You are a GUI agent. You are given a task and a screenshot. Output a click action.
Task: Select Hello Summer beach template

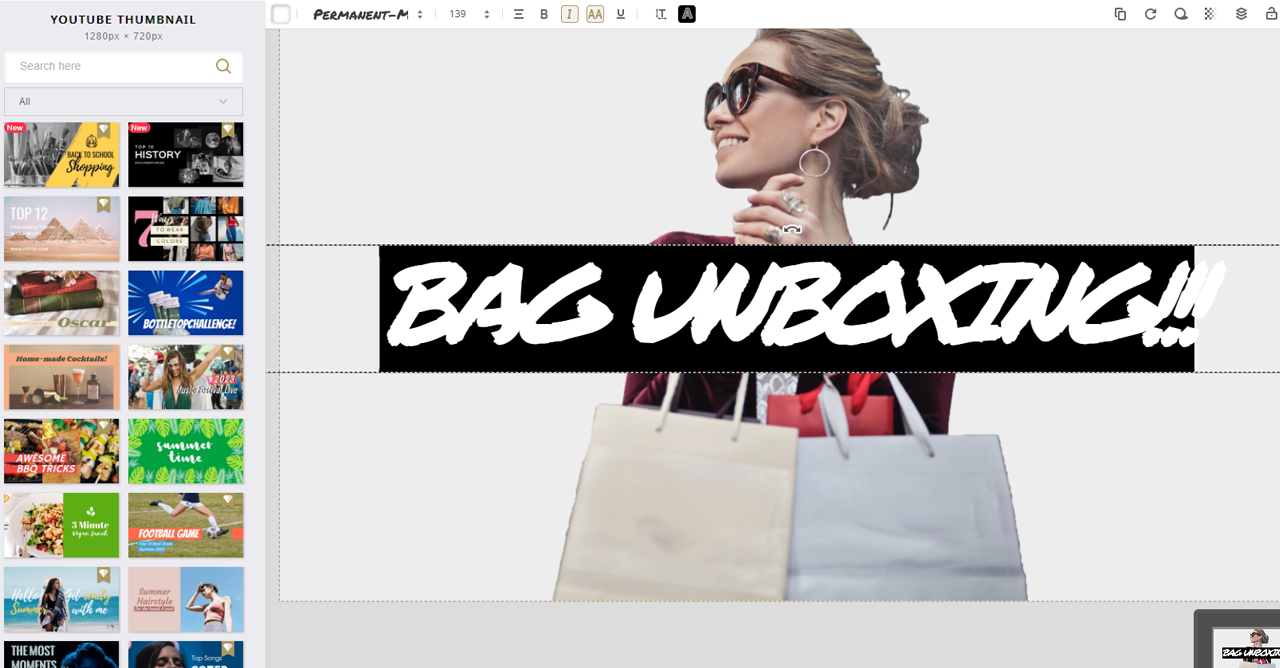point(62,599)
